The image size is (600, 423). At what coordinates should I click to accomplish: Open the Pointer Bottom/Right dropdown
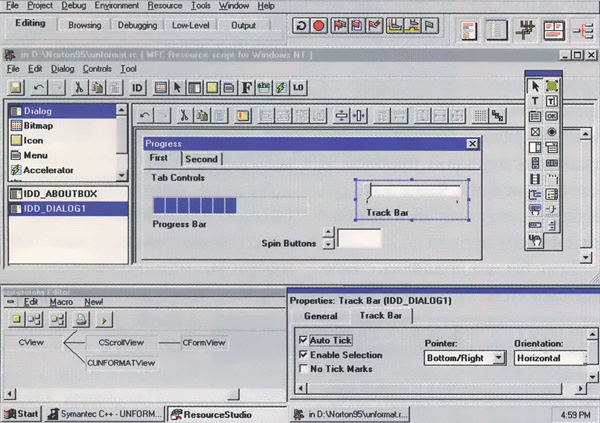click(x=499, y=358)
